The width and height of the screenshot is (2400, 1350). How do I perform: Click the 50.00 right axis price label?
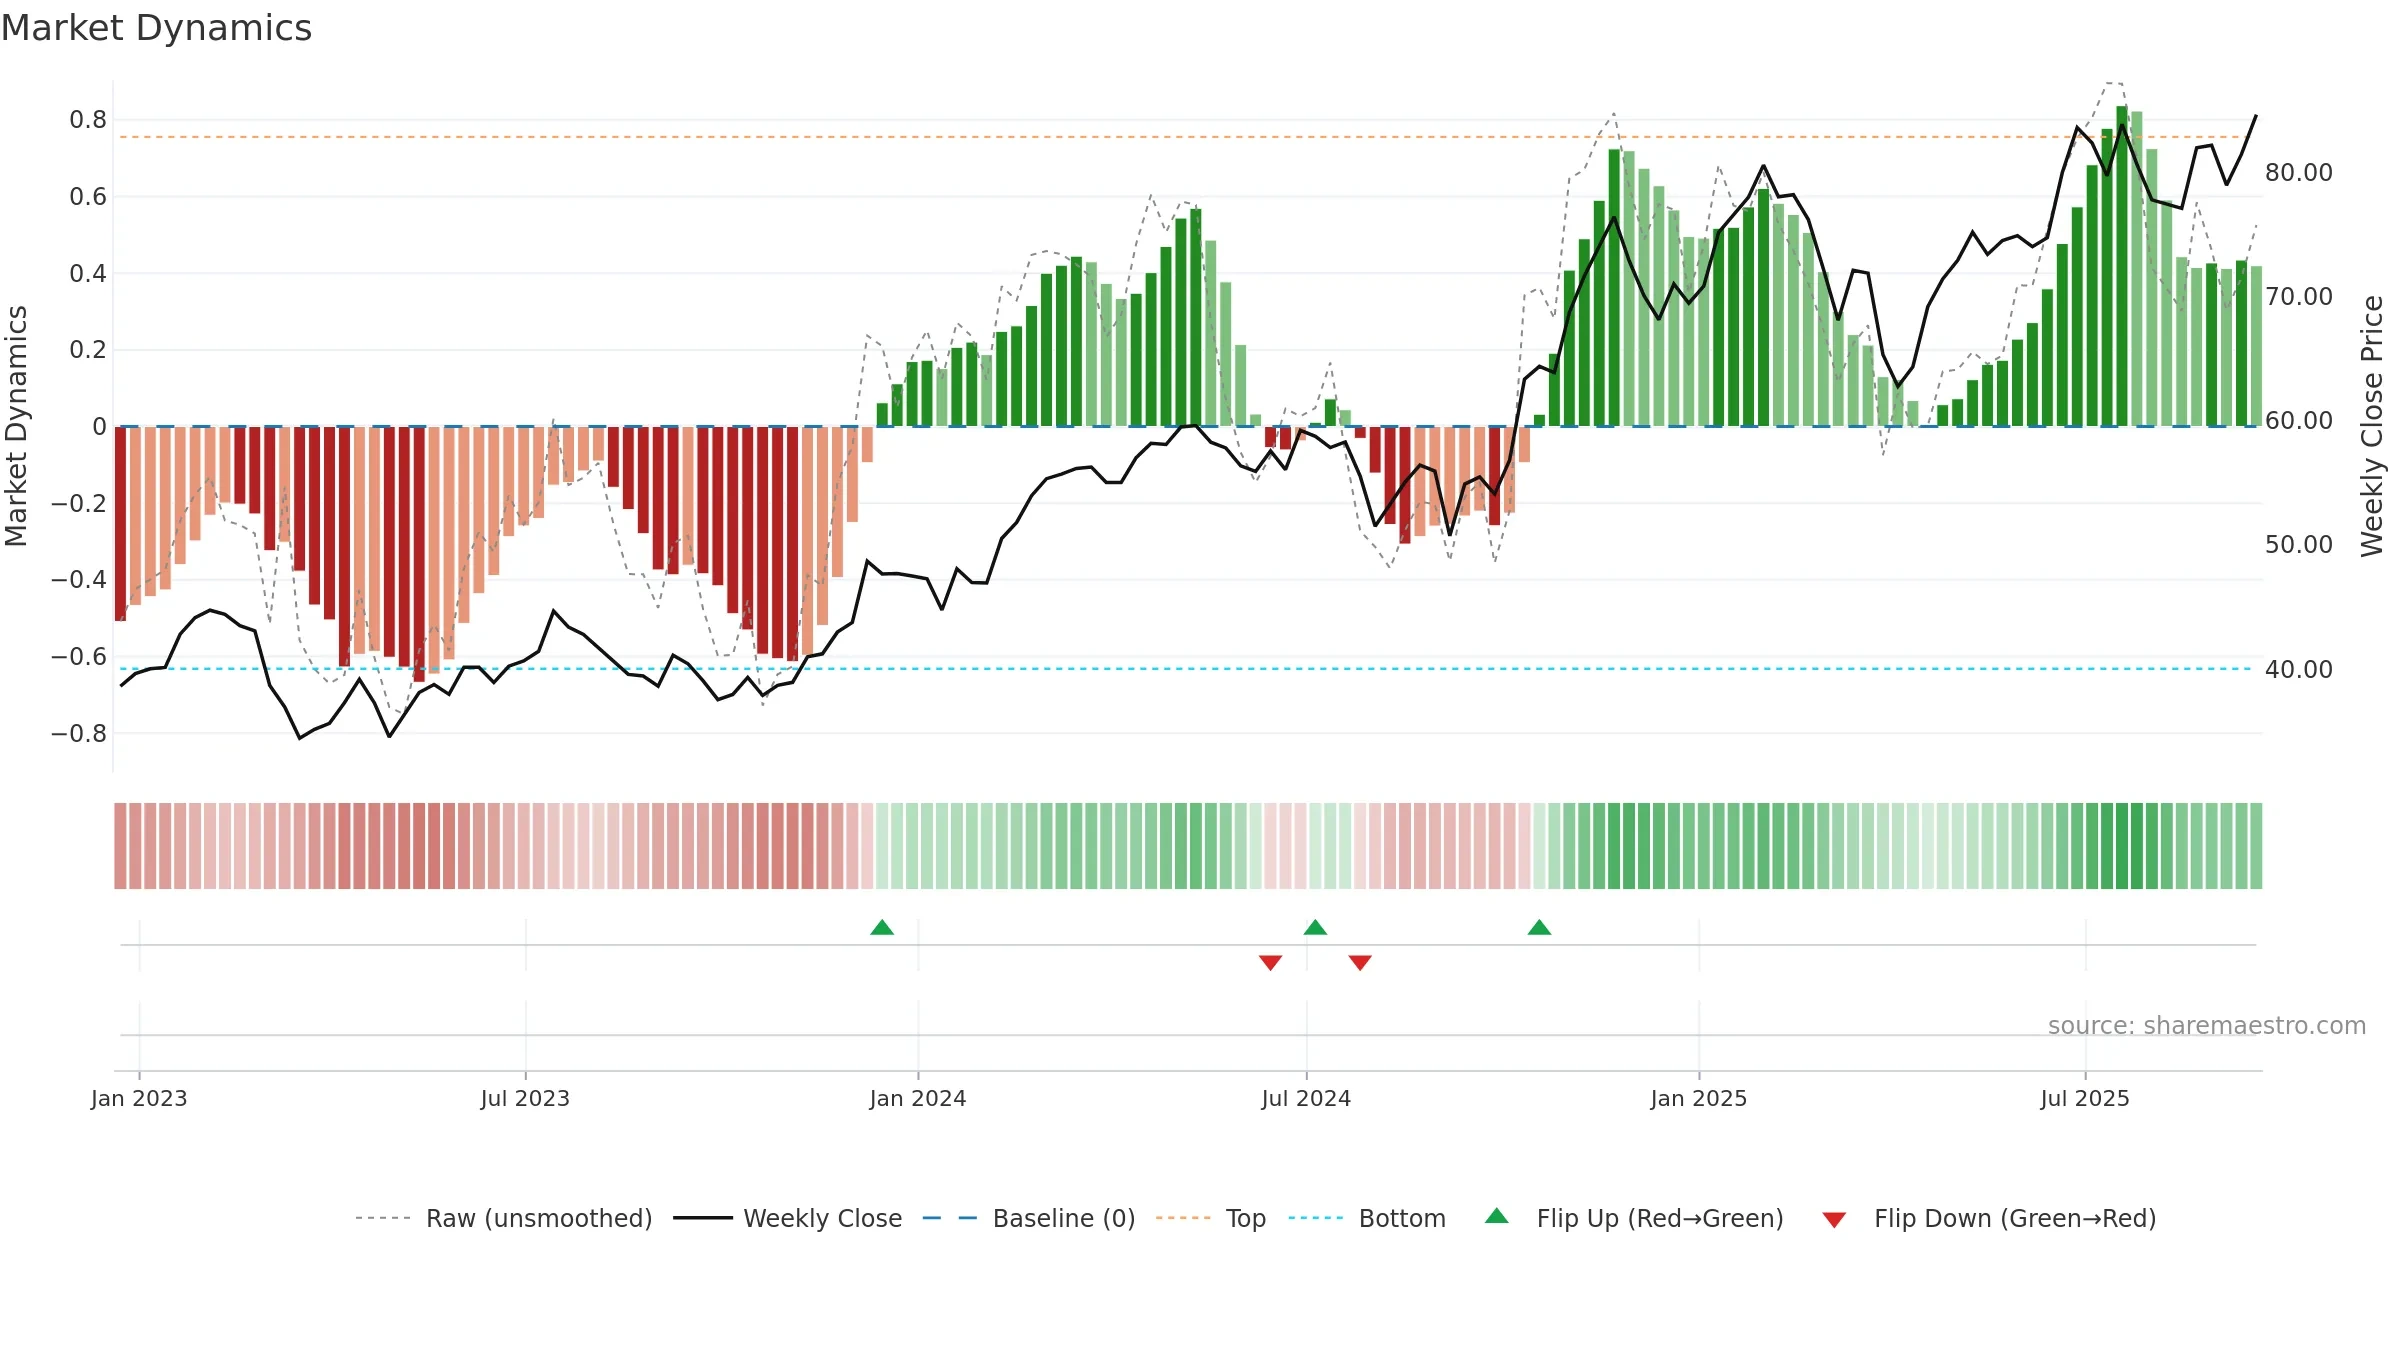point(2299,545)
